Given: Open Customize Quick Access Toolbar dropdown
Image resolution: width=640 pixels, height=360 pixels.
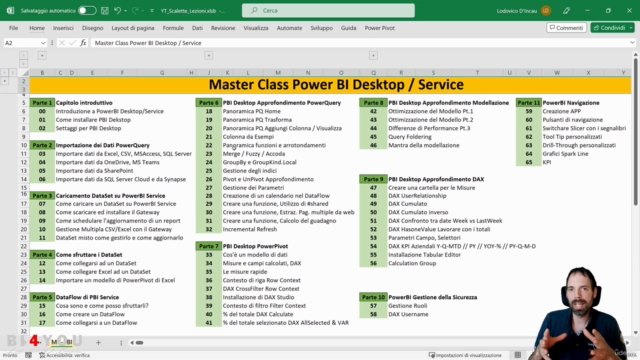Looking at the screenshot, I should [152, 11].
